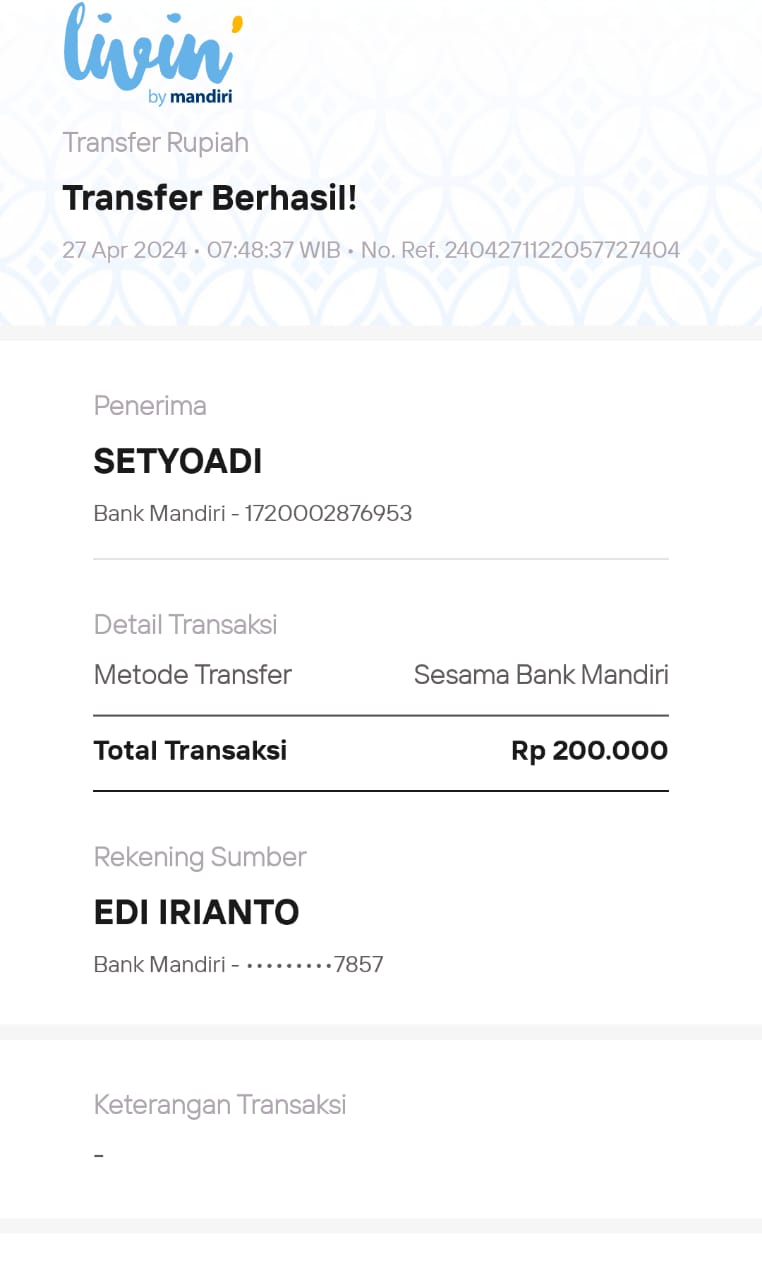The image size is (762, 1280).
Task: Click the transaction date 27 Apr 2024
Action: [124, 250]
